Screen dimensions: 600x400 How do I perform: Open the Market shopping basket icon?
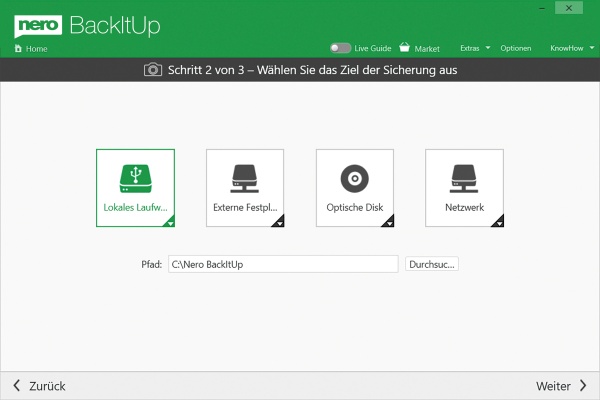pos(404,47)
